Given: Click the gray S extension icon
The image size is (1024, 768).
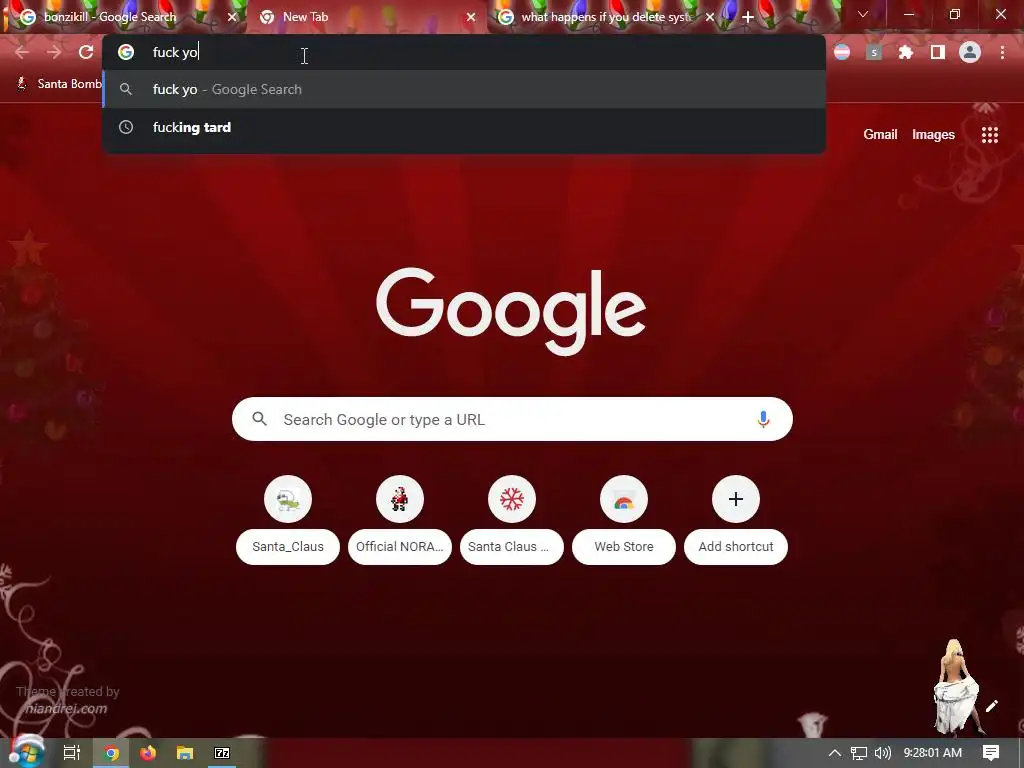Looking at the screenshot, I should [x=874, y=52].
